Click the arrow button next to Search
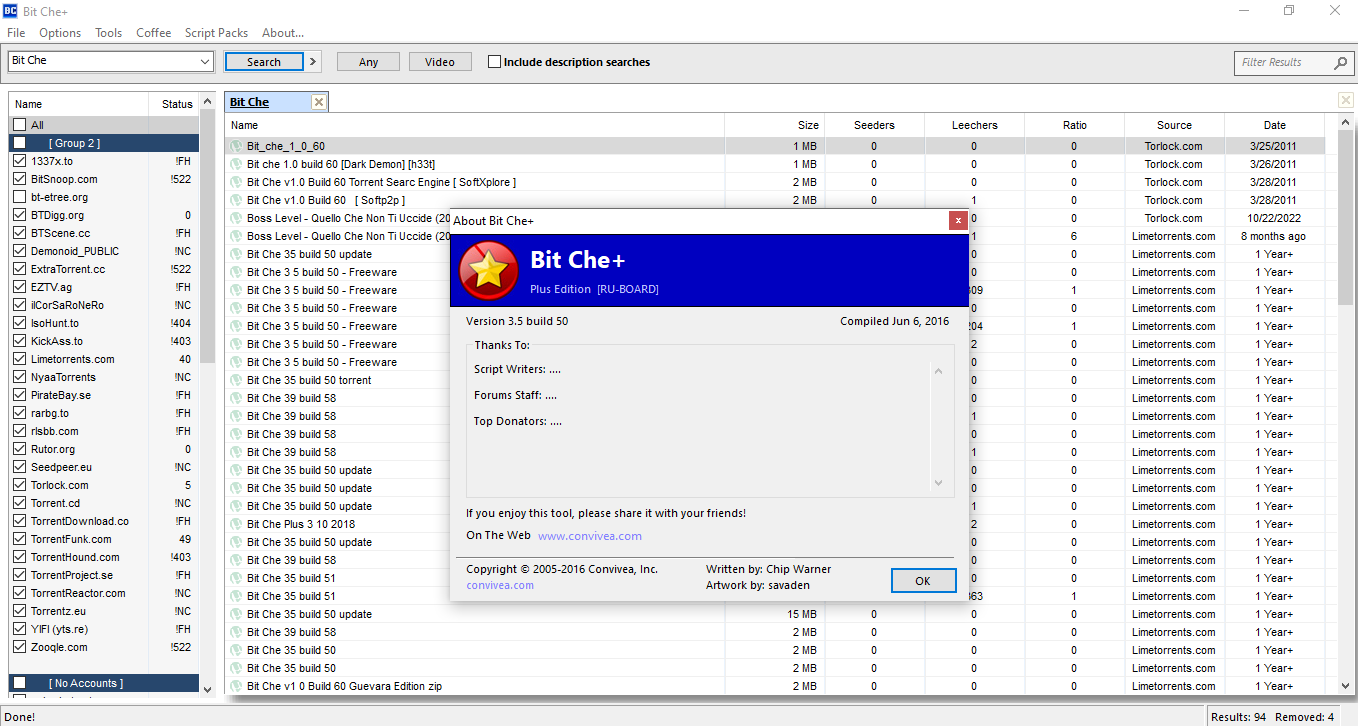Viewport: 1358px width, 726px height. pos(313,62)
